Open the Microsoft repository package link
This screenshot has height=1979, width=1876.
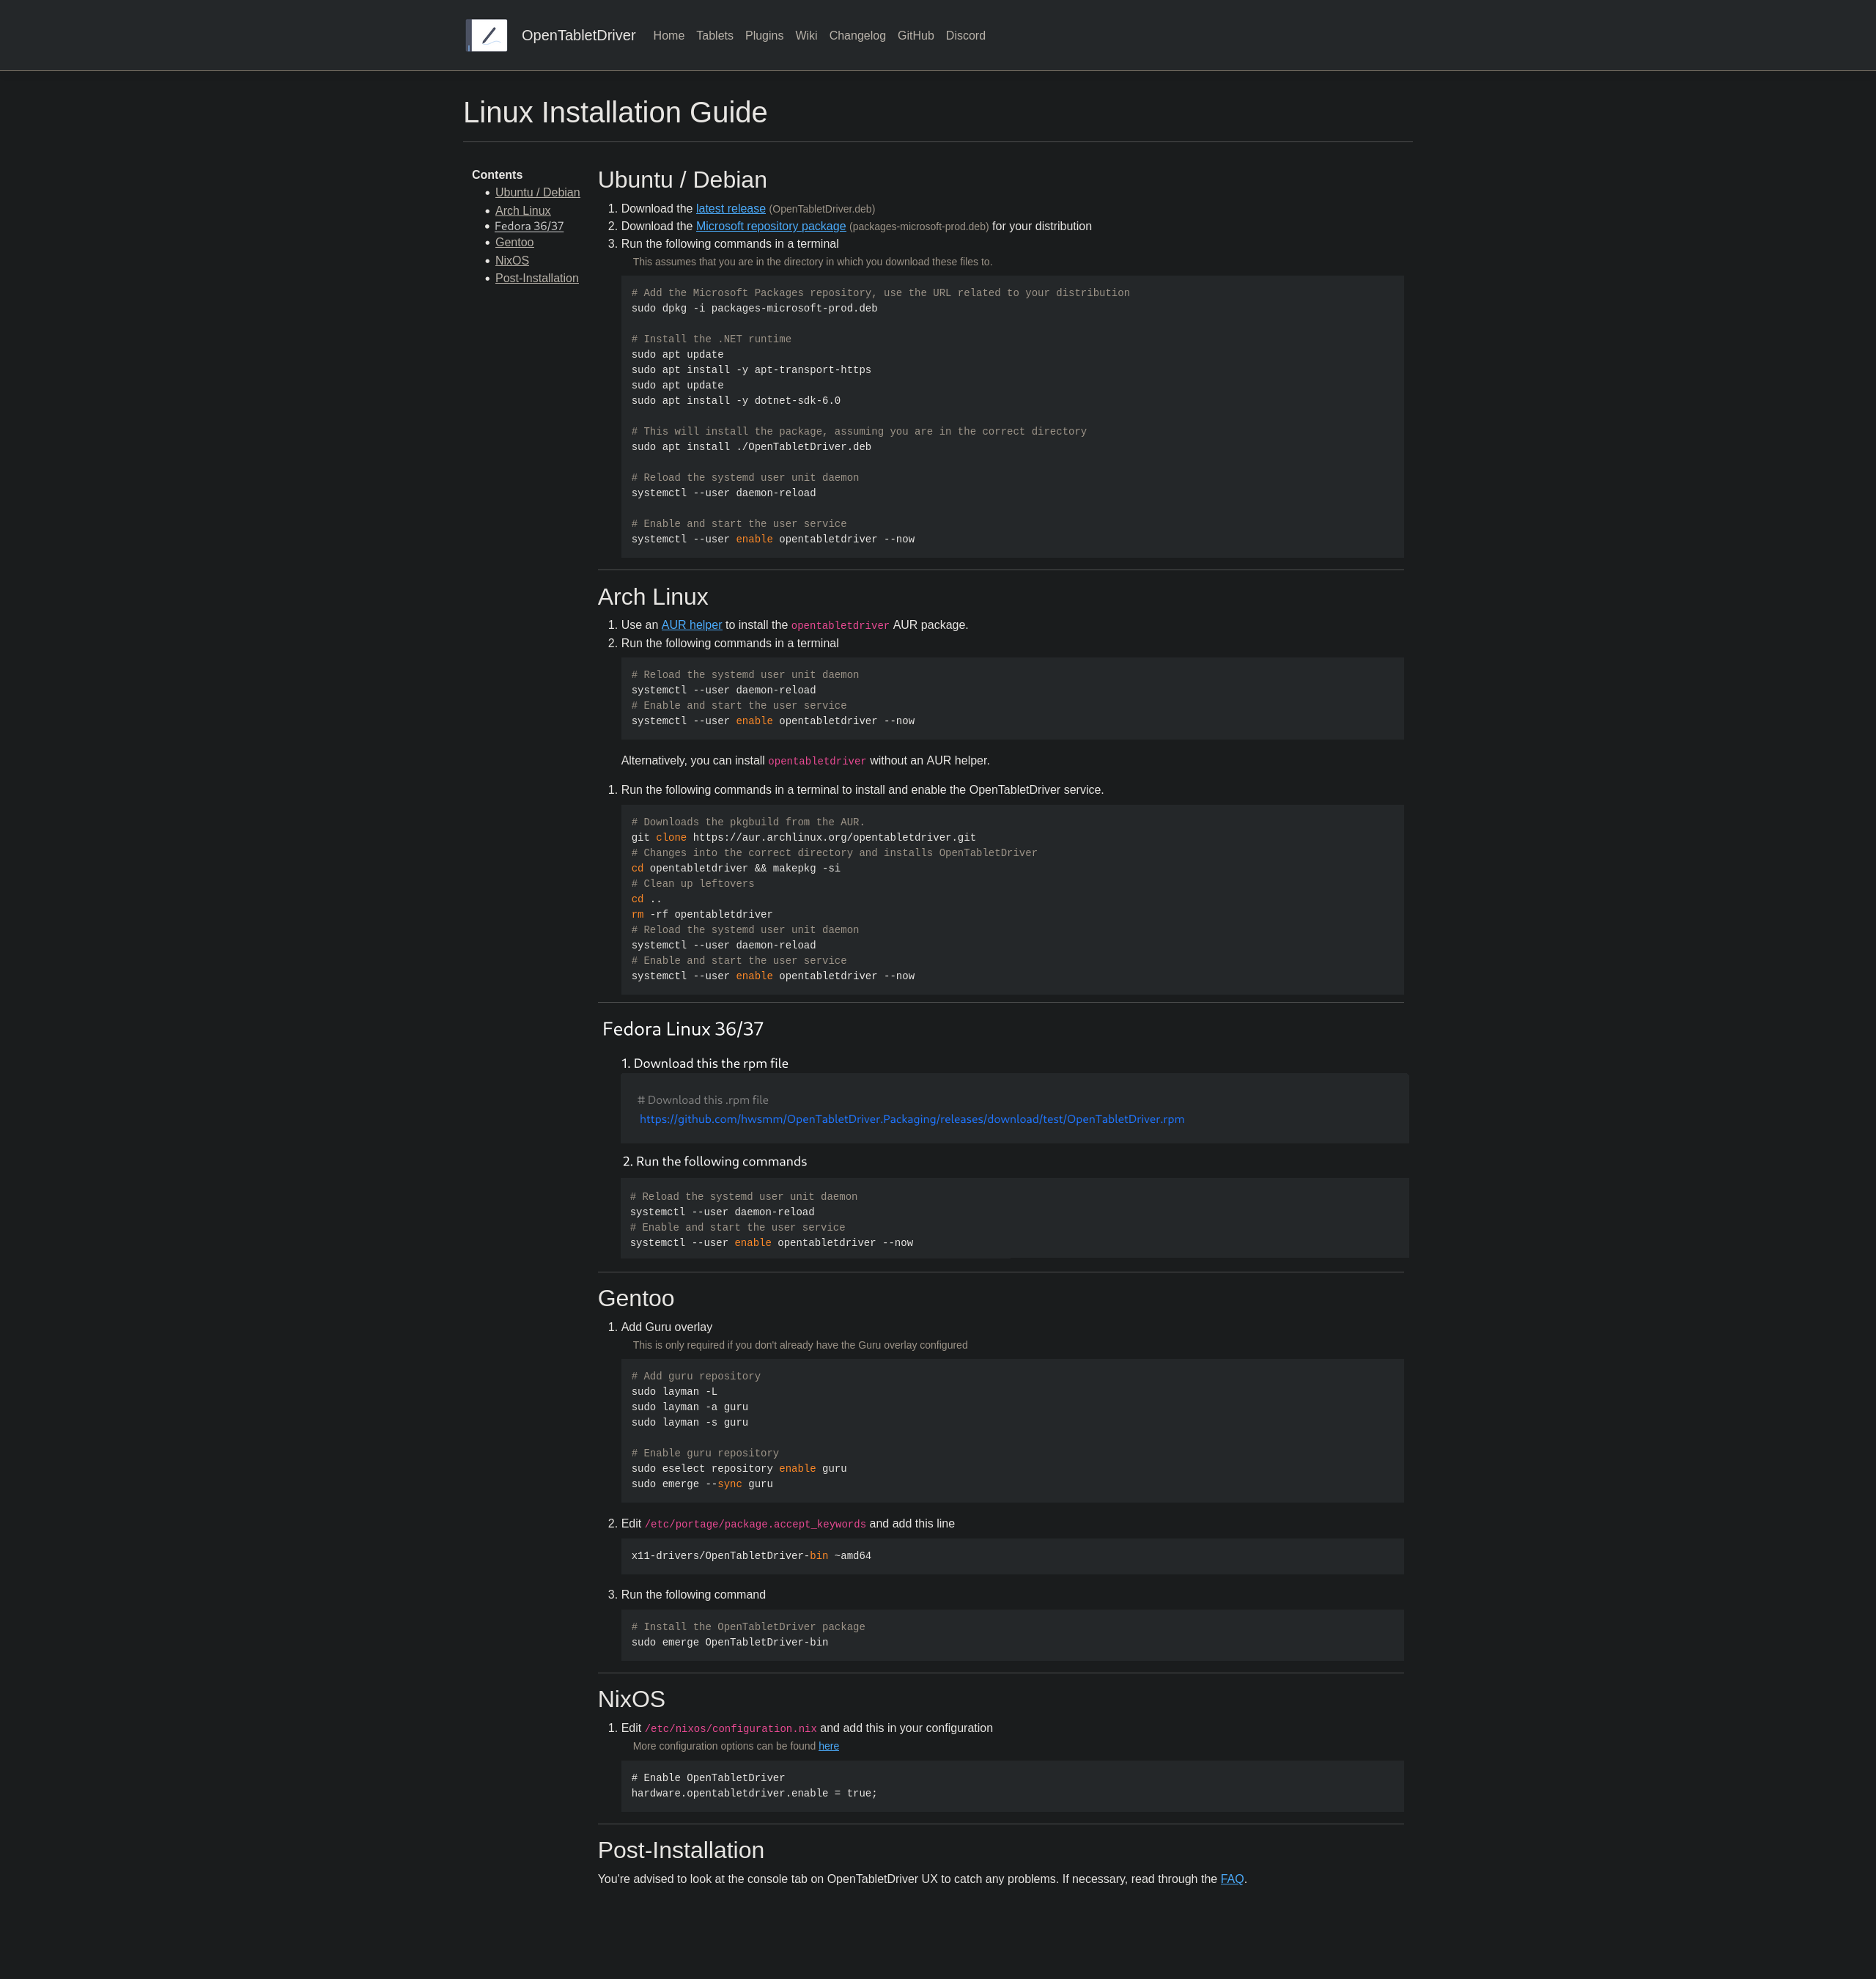pyautogui.click(x=770, y=226)
